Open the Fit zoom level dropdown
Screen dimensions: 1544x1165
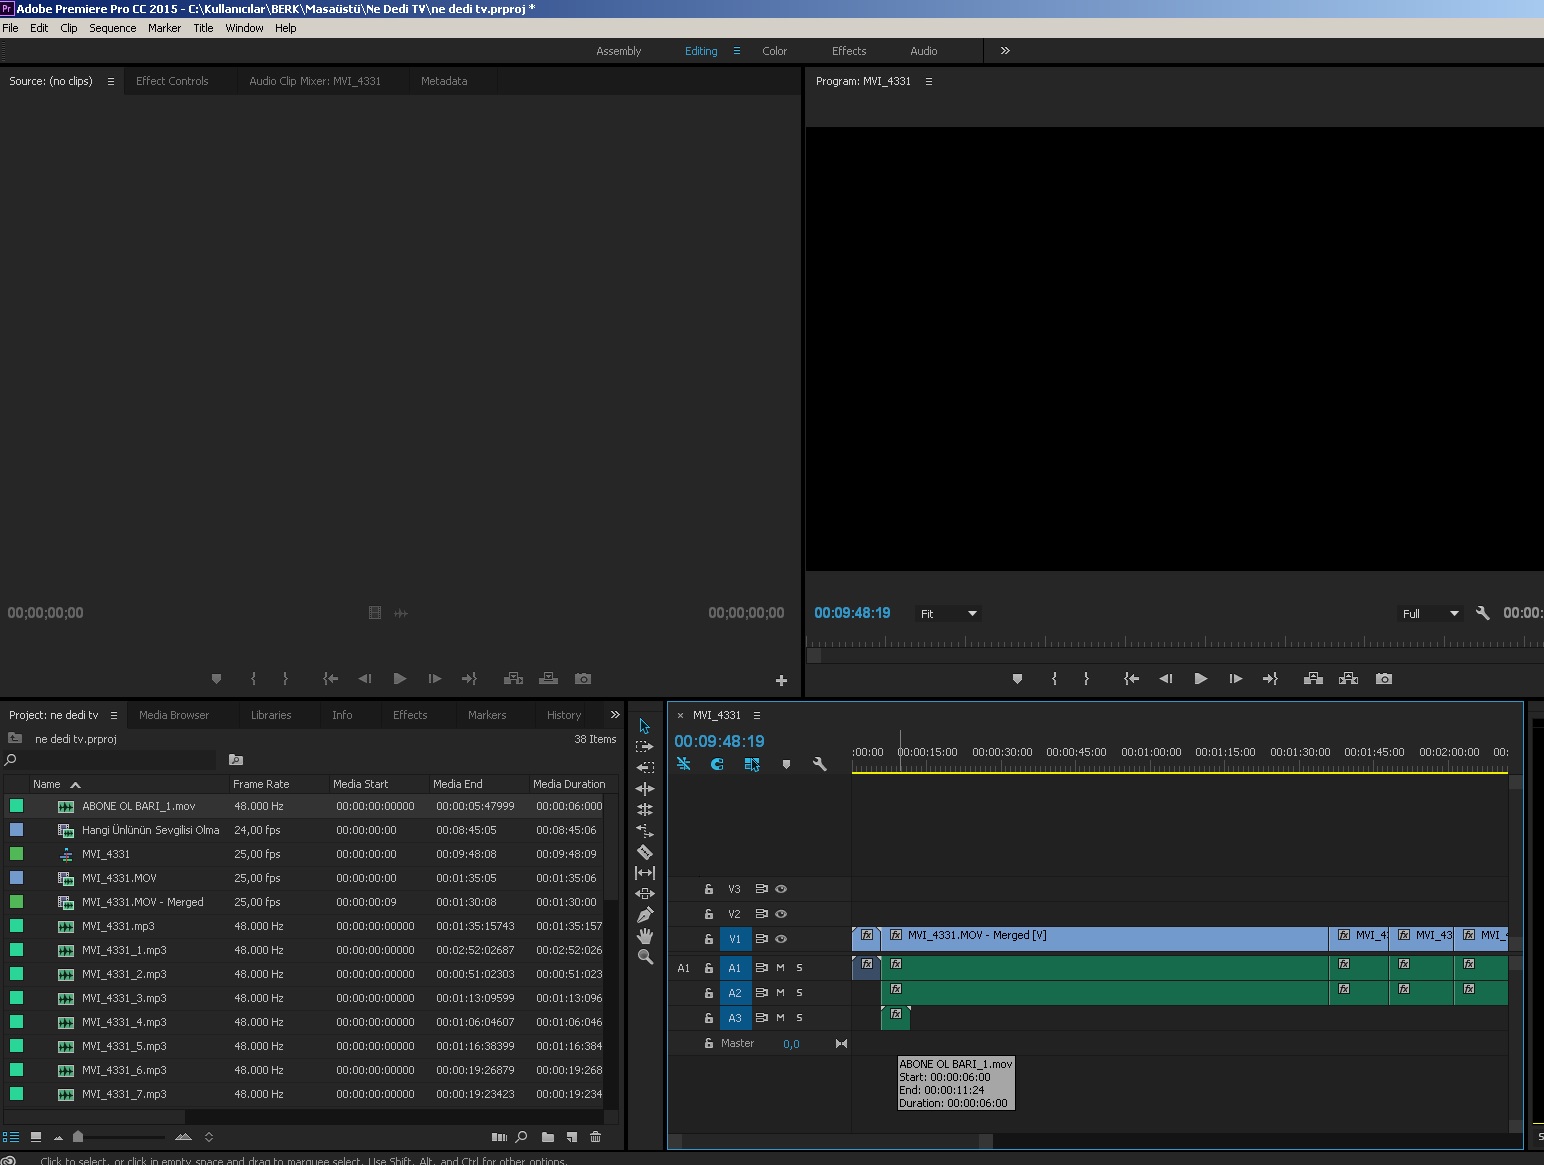pyautogui.click(x=948, y=614)
